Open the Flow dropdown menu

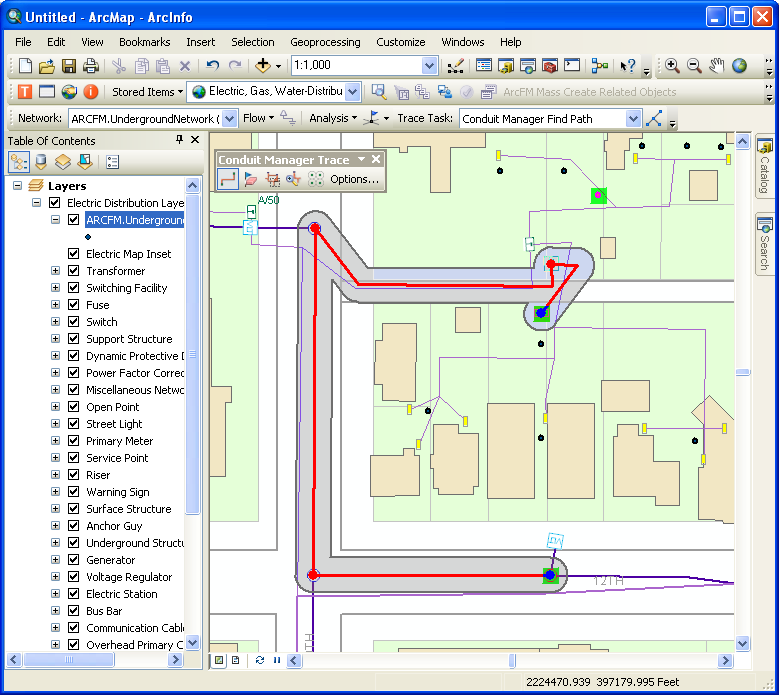258,118
